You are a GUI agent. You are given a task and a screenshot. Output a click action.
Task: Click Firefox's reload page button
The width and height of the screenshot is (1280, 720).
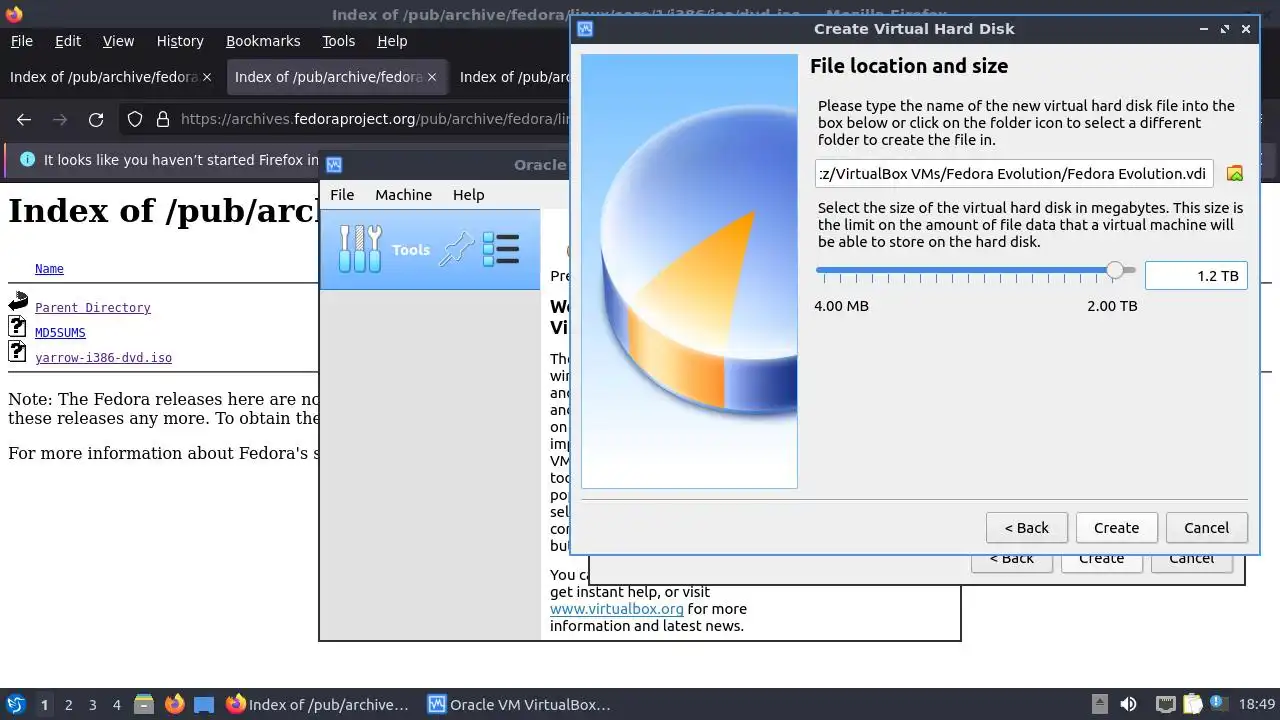tap(96, 119)
